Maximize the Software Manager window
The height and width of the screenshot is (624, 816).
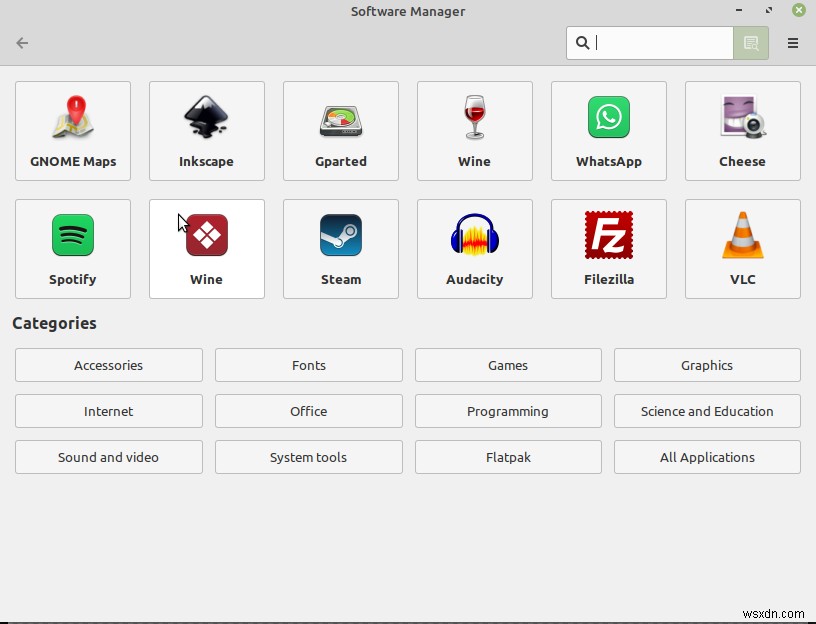[x=769, y=10]
